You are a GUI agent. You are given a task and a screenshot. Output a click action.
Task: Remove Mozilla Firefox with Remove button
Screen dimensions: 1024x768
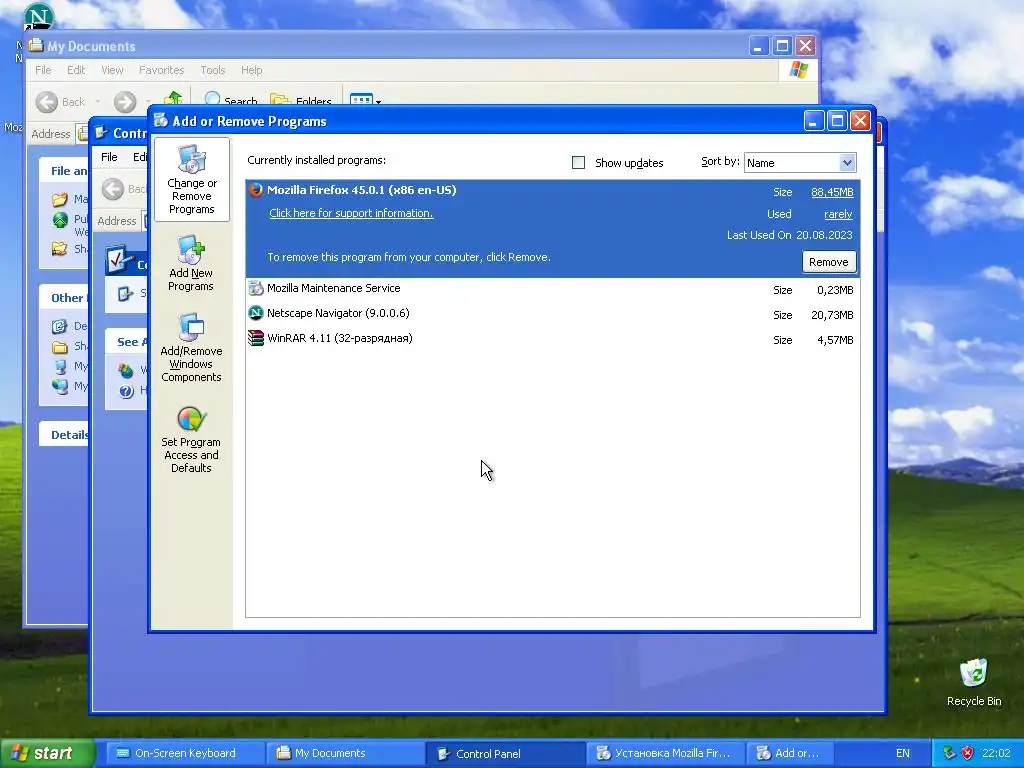829,262
